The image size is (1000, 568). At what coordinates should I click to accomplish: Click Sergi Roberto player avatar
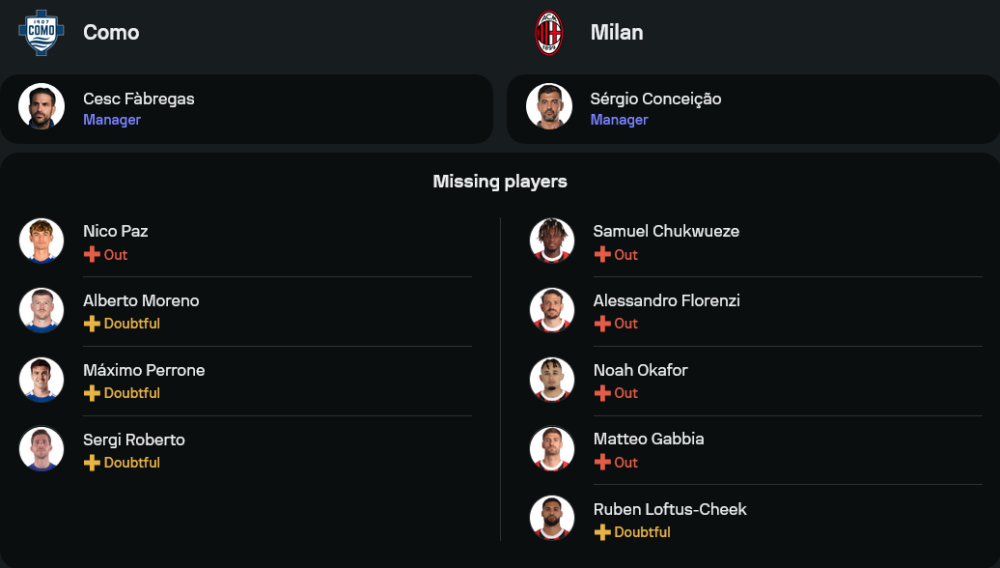[41, 449]
